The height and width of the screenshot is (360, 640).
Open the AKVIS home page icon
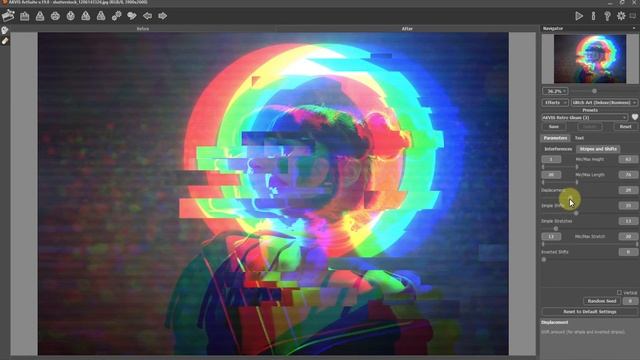coord(8,16)
